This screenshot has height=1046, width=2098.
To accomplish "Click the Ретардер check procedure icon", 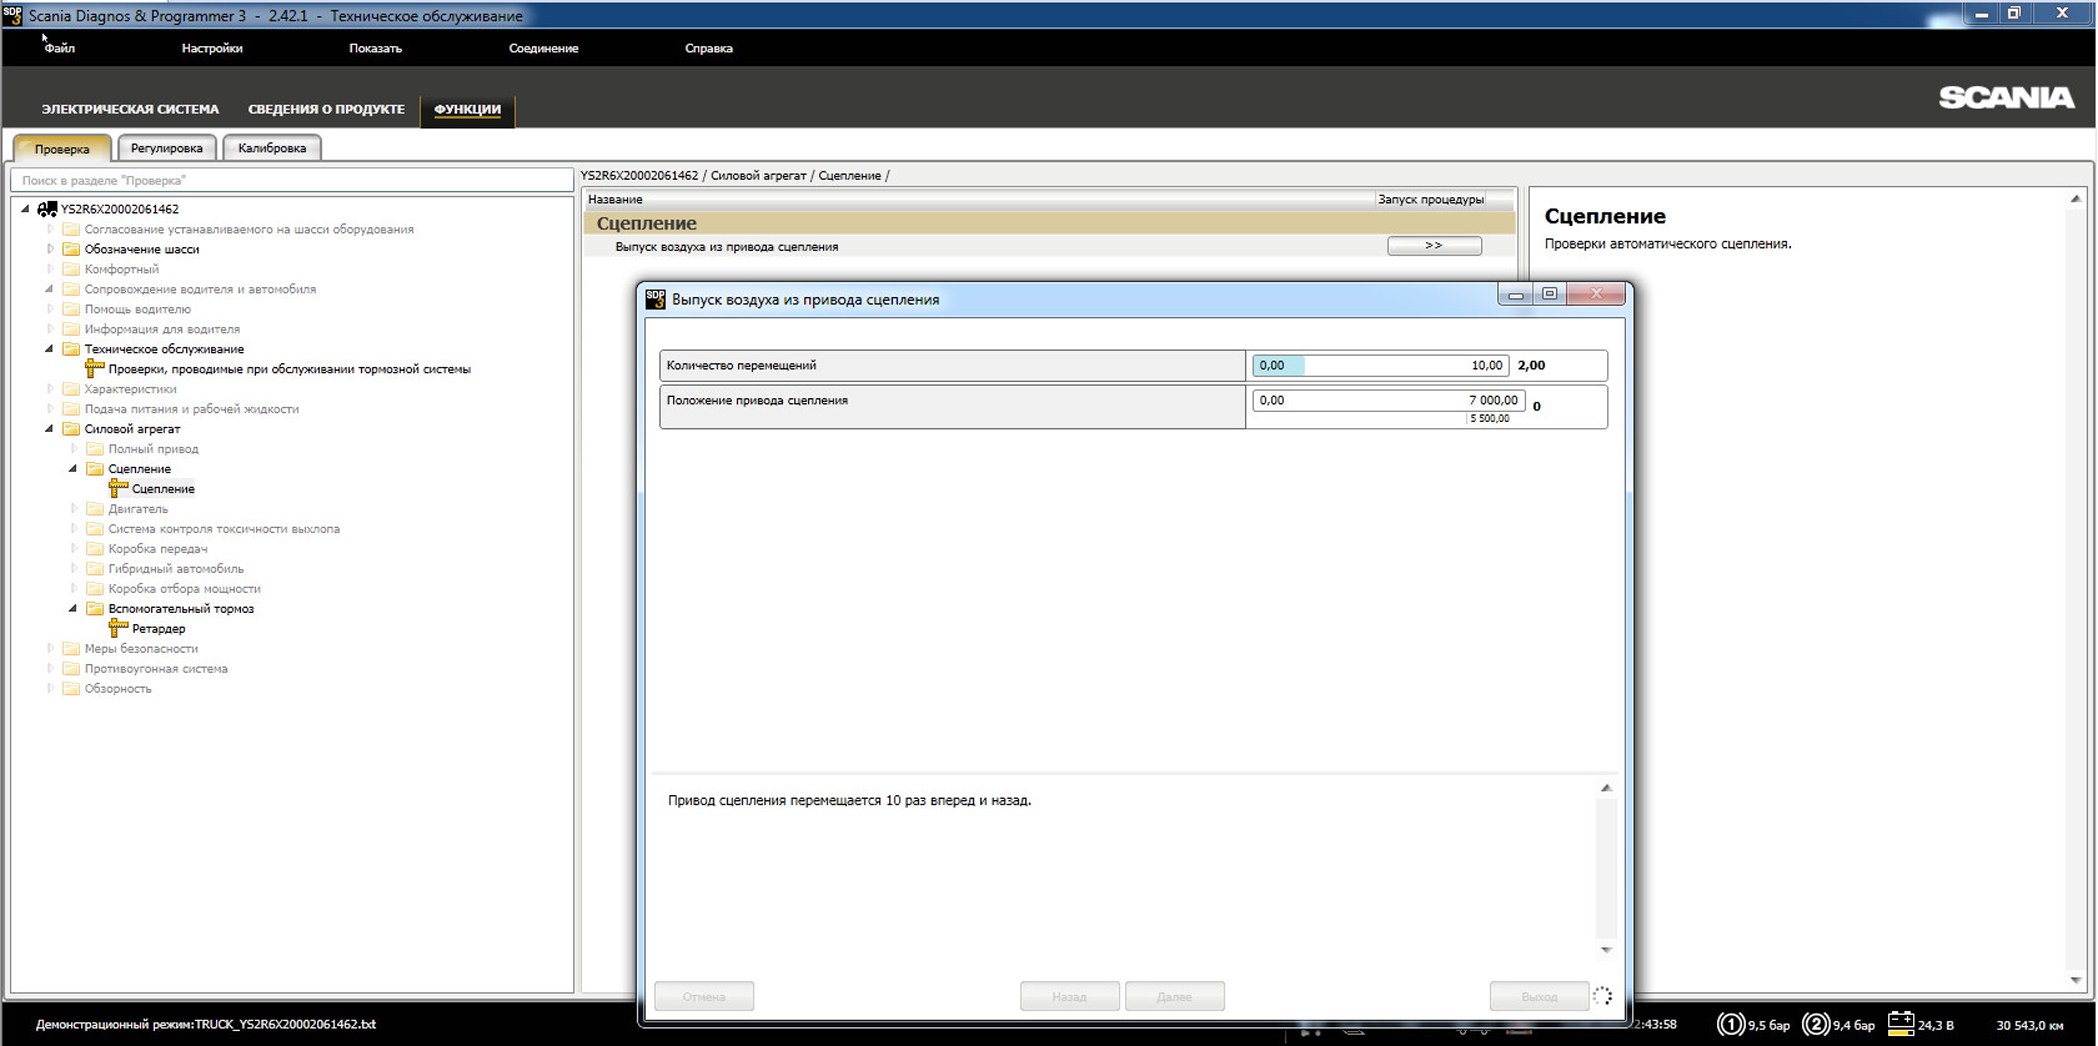I will pyautogui.click(x=119, y=628).
